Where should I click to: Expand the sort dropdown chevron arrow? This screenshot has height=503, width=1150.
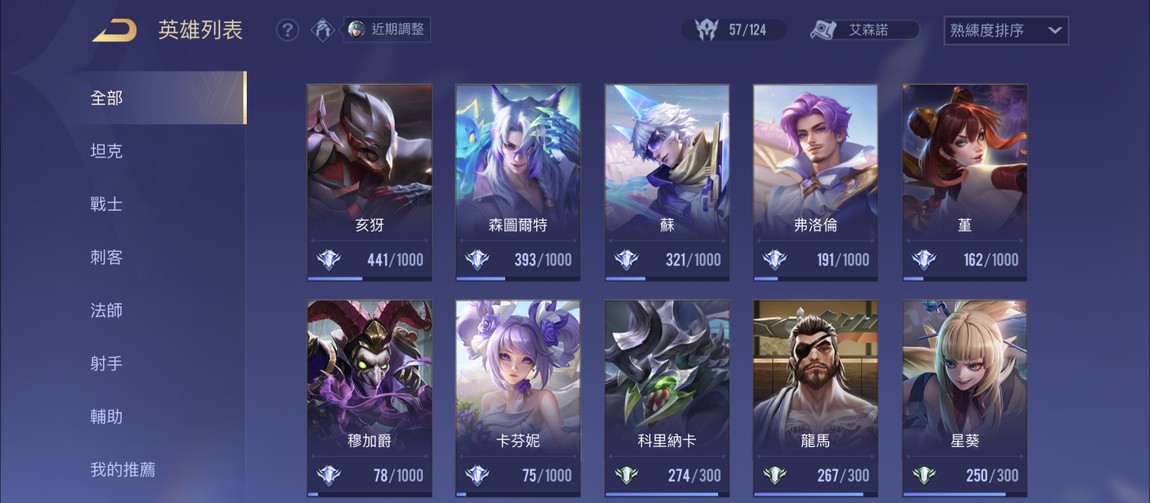(x=1055, y=31)
